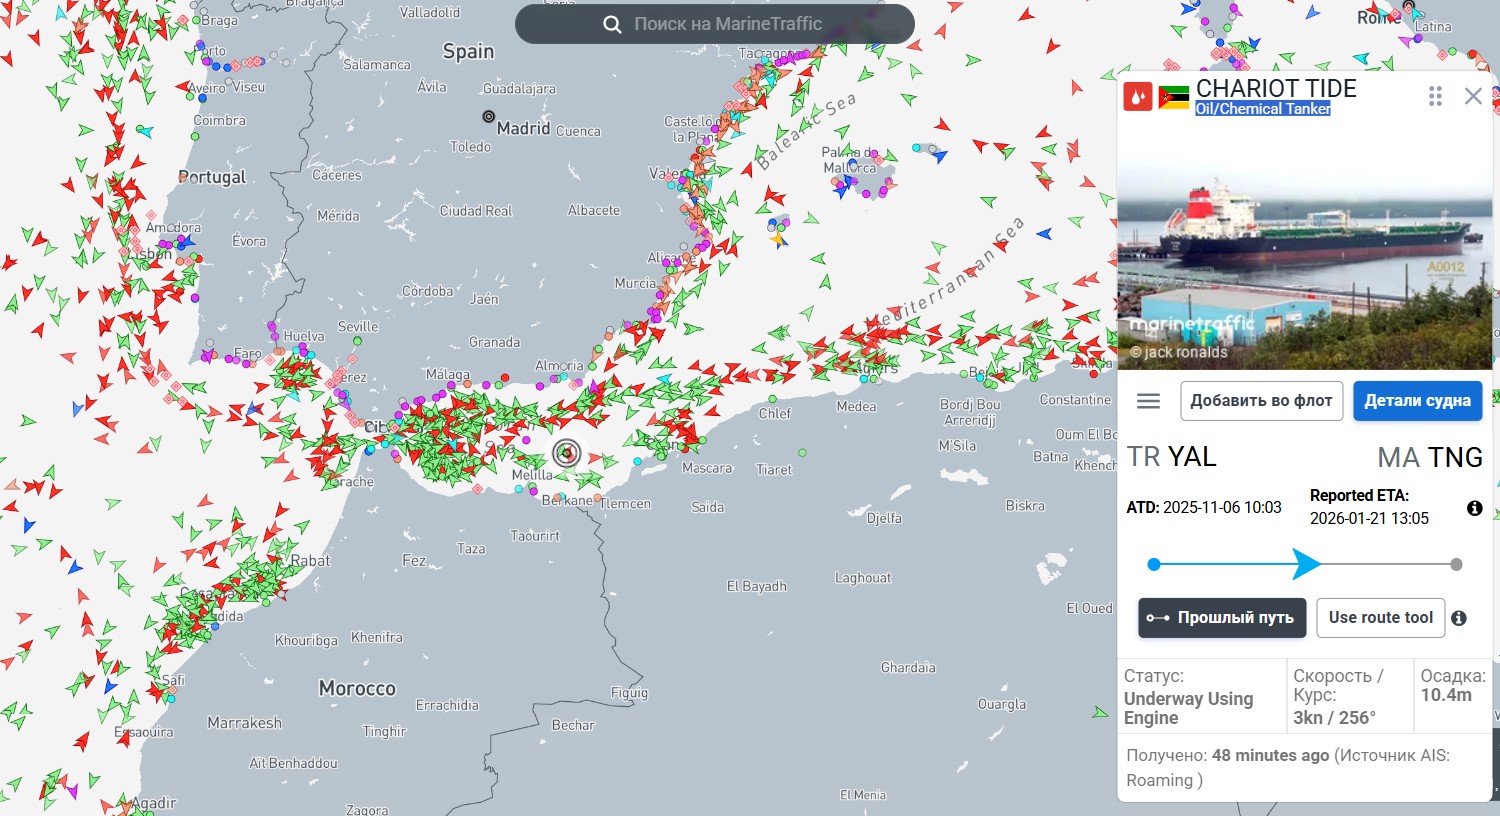Click the red tanker type icon
The width and height of the screenshot is (1500, 816).
pos(1138,97)
